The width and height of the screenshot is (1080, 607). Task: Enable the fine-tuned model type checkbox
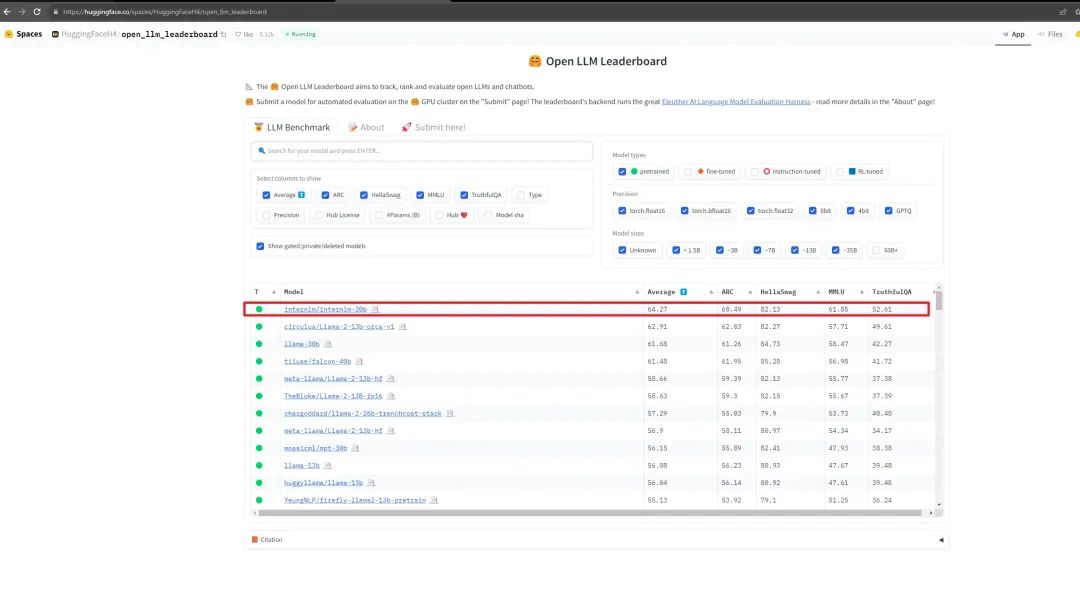click(688, 172)
